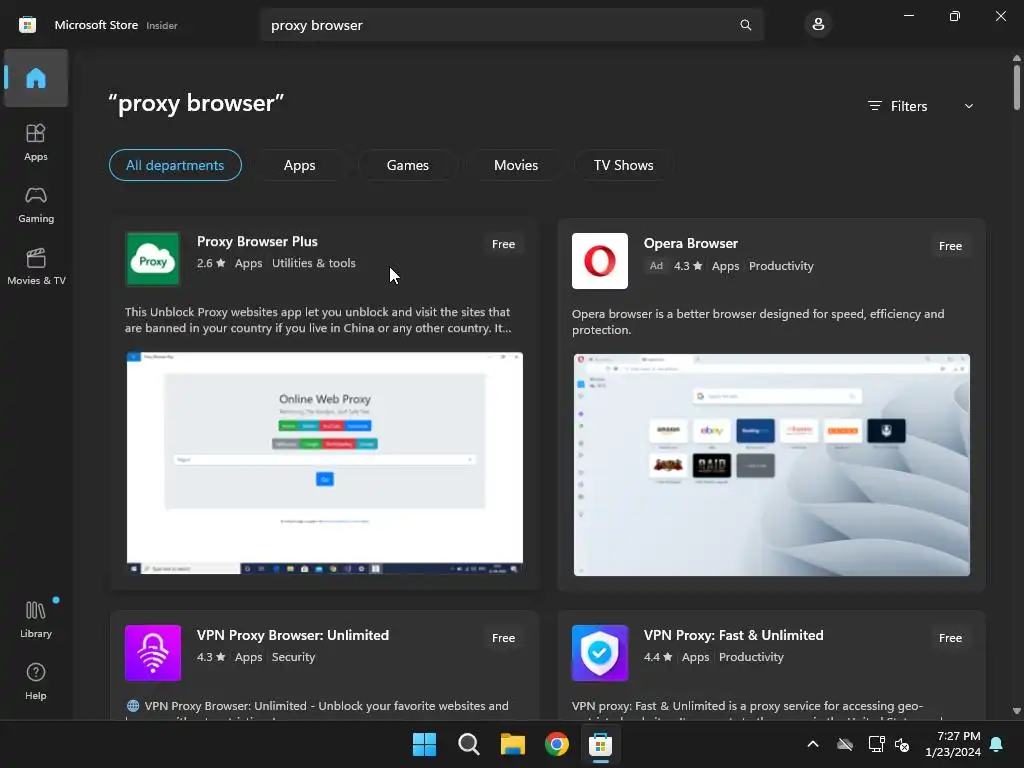The image size is (1024, 768).
Task: Select the TV Shows filter tab
Action: [624, 165]
